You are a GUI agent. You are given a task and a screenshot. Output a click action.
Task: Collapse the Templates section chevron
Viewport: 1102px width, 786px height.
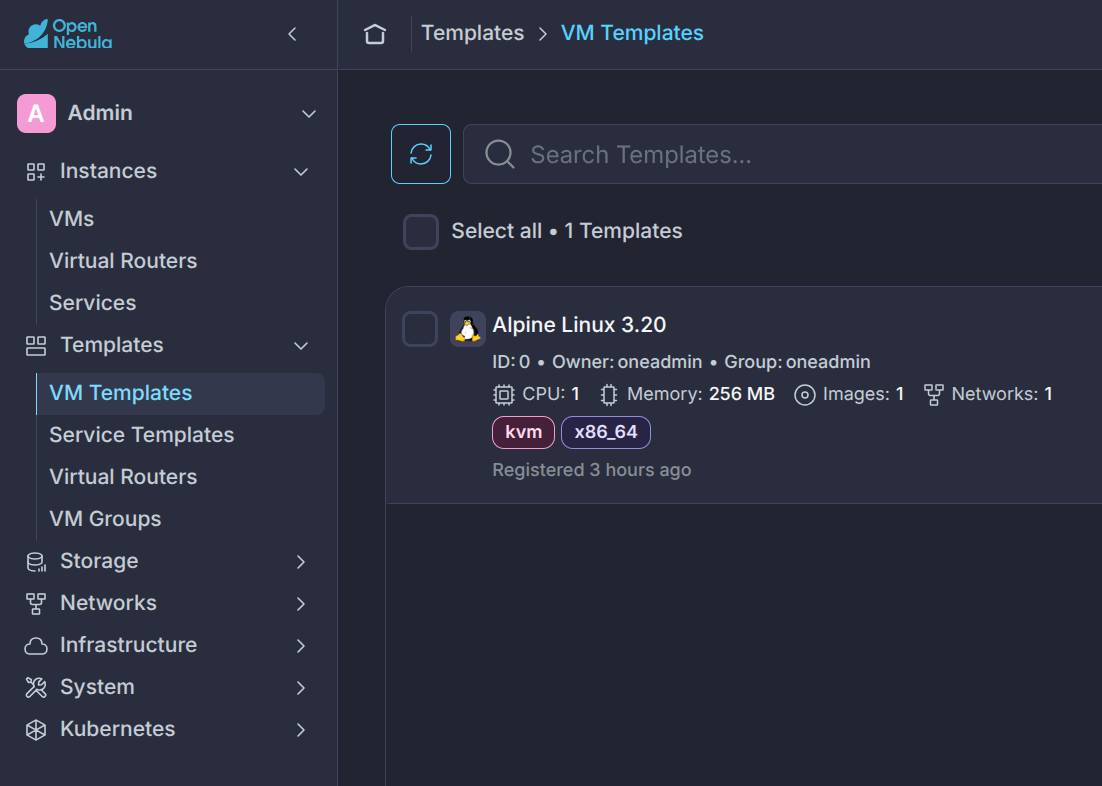pos(301,345)
